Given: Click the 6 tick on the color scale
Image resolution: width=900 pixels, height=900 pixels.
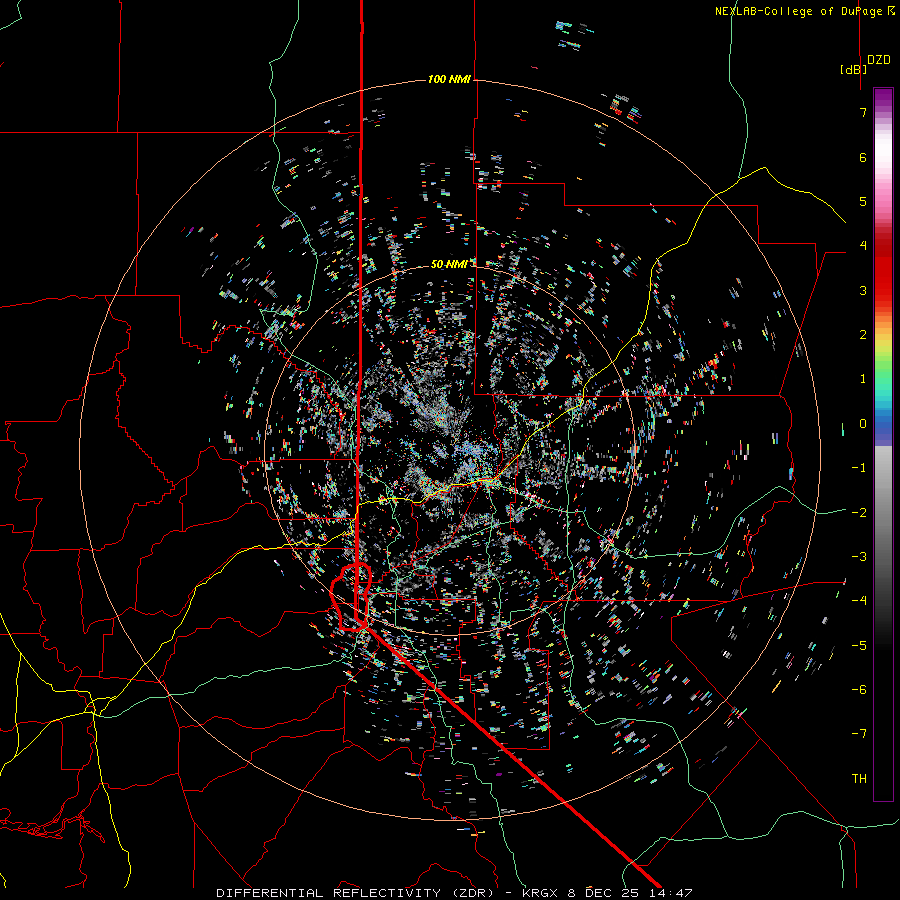Looking at the screenshot, I should pos(863,157).
